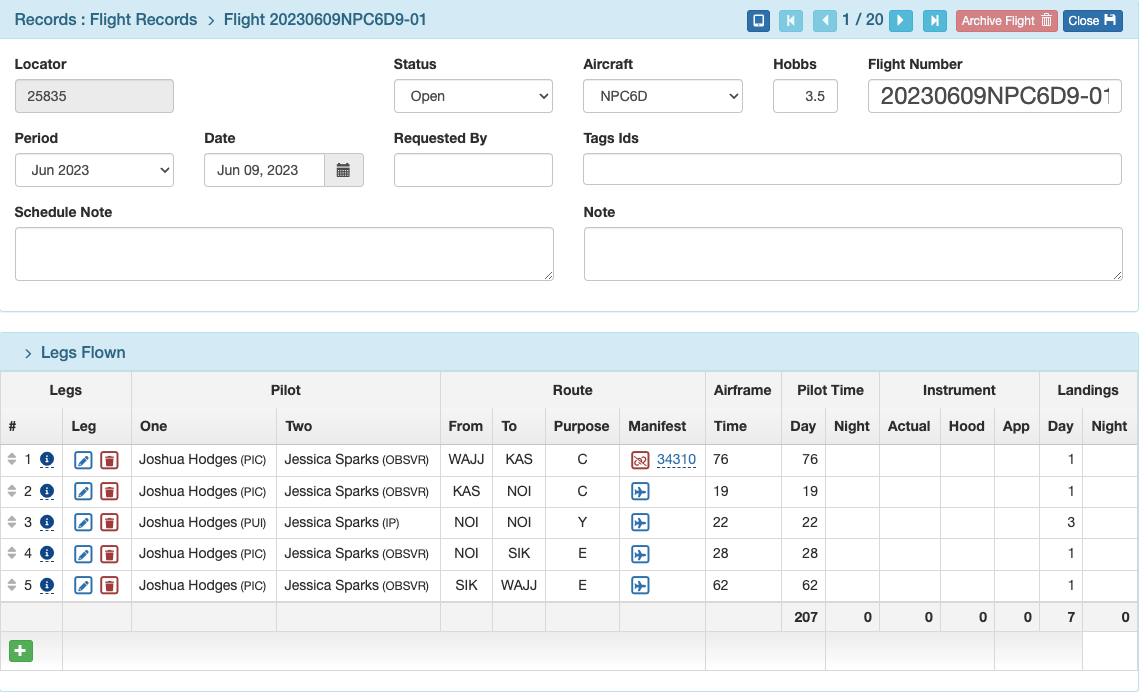Jump to the first flight record
Image resolution: width=1140 pixels, height=692 pixels.
point(791,20)
